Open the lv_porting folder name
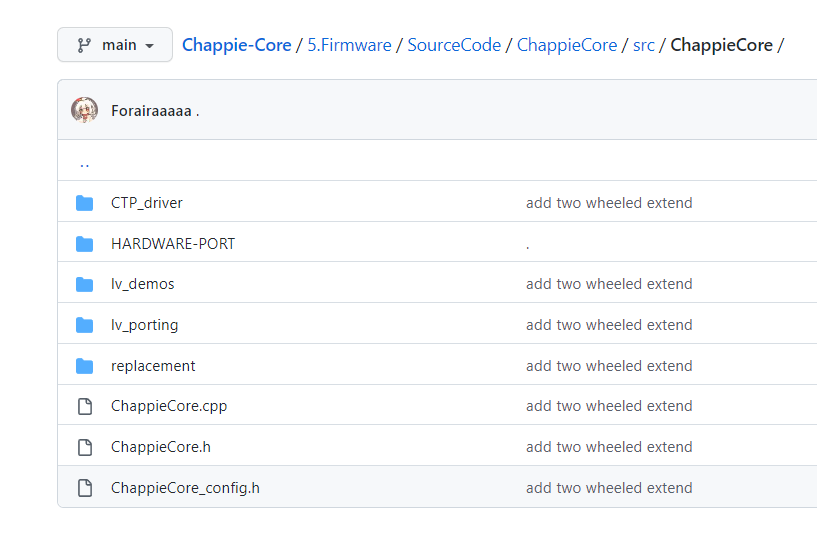This screenshot has width=817, height=537. 144,325
